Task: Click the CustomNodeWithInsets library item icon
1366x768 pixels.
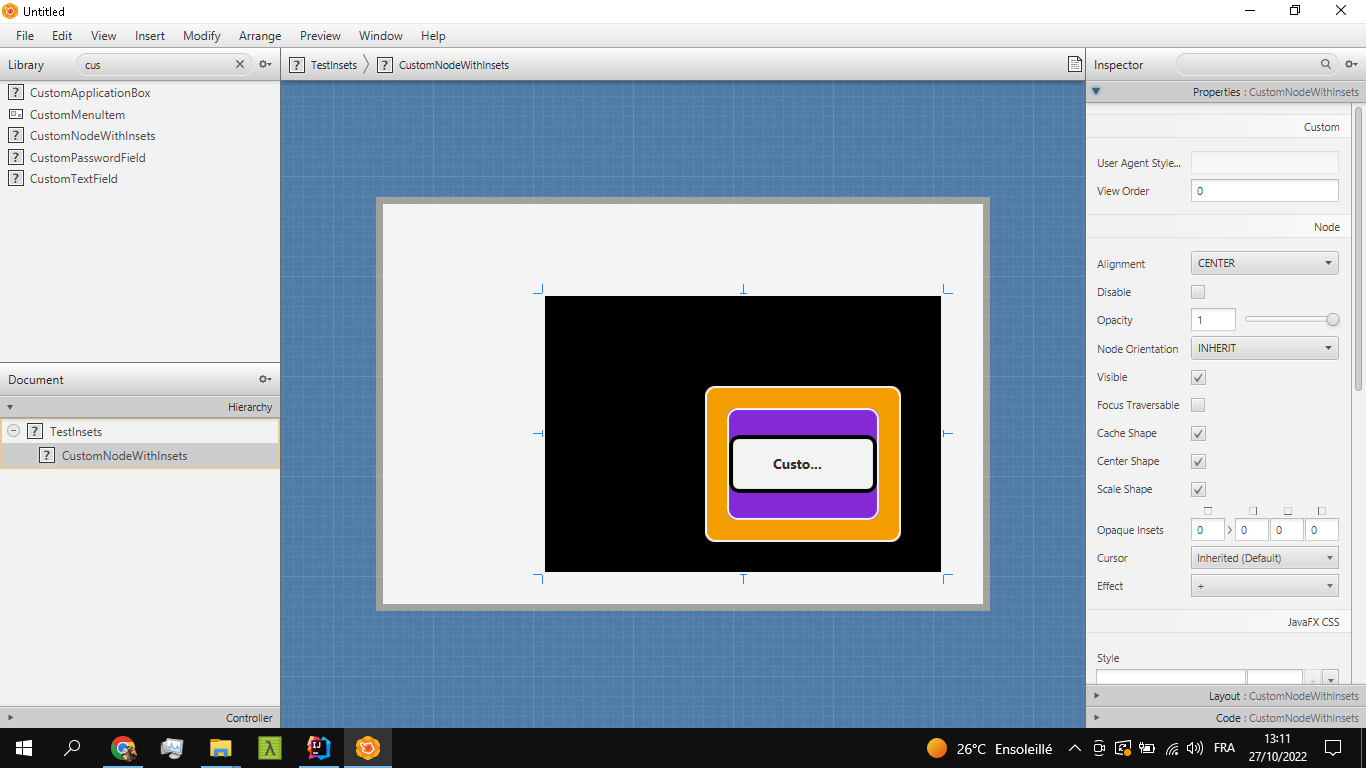Action: [15, 135]
